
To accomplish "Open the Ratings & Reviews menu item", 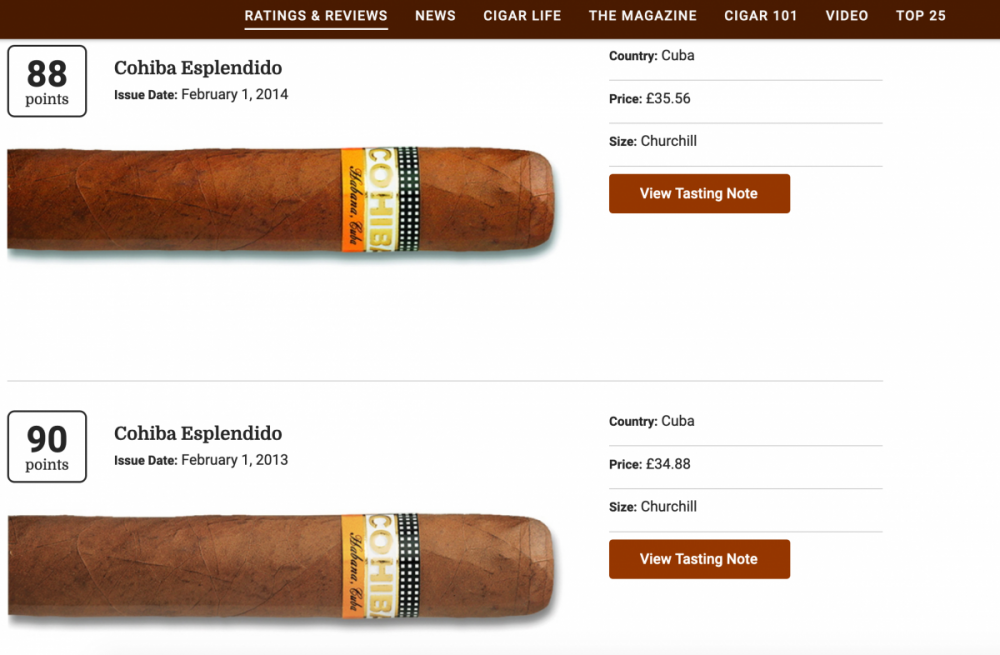I will pos(316,16).
